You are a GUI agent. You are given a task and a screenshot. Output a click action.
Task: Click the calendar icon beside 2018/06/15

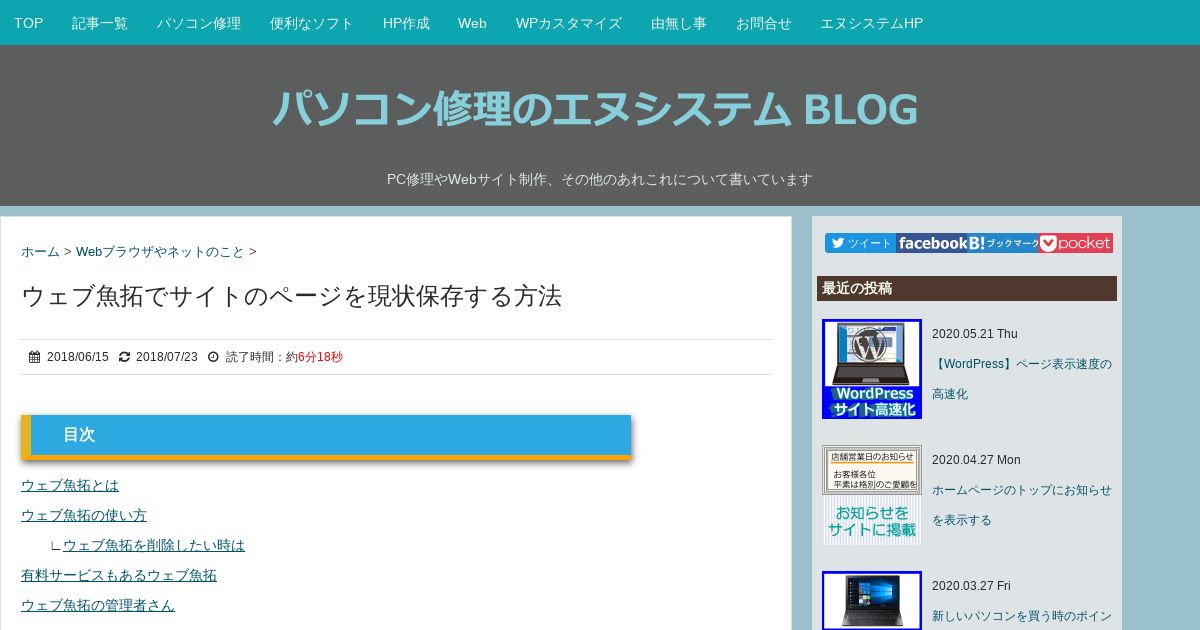pyautogui.click(x=34, y=357)
